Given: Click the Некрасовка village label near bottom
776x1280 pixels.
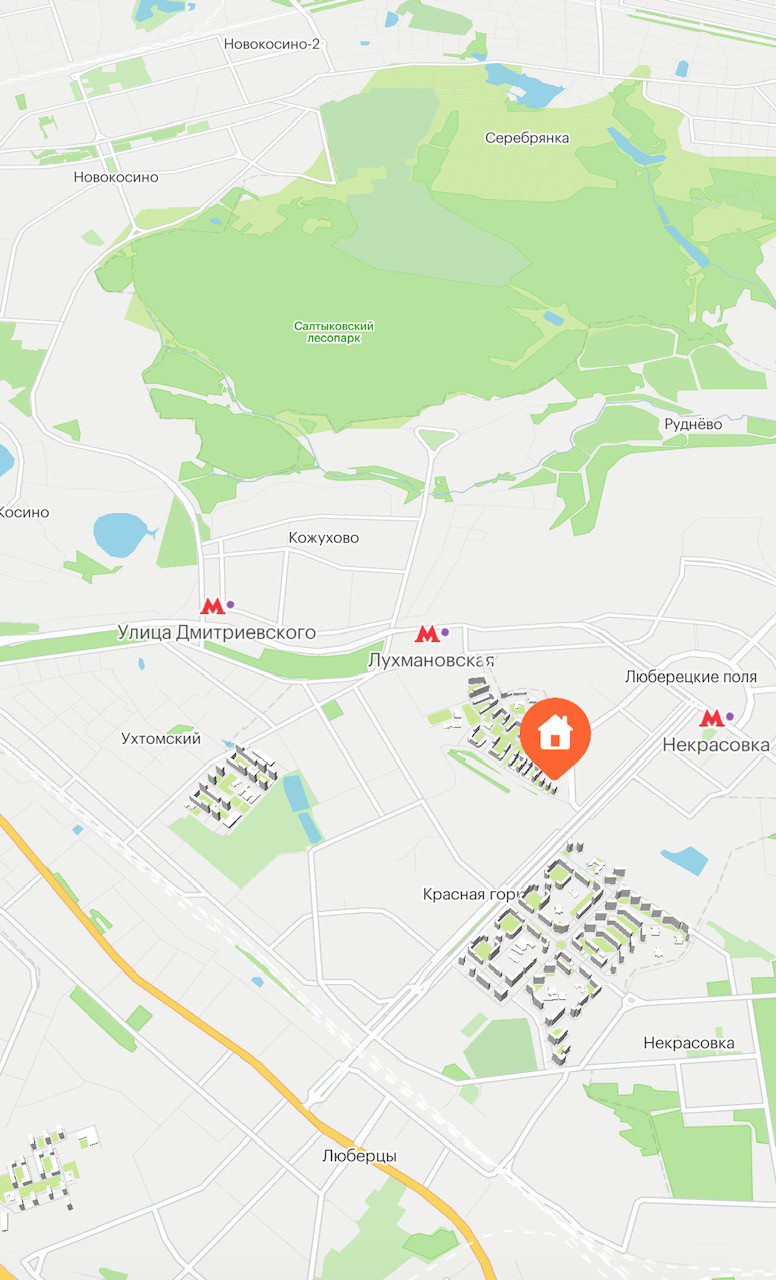Looking at the screenshot, I should [689, 1043].
